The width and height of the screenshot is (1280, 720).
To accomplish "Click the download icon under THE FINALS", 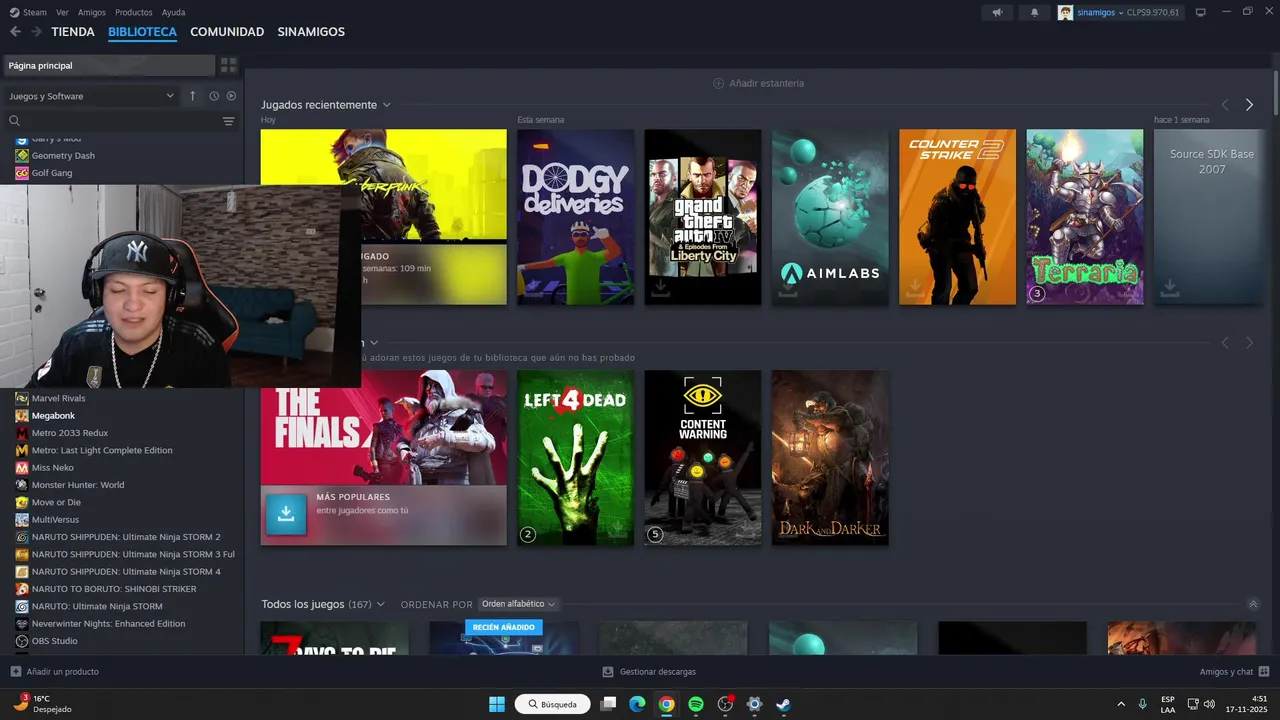I will (x=286, y=513).
